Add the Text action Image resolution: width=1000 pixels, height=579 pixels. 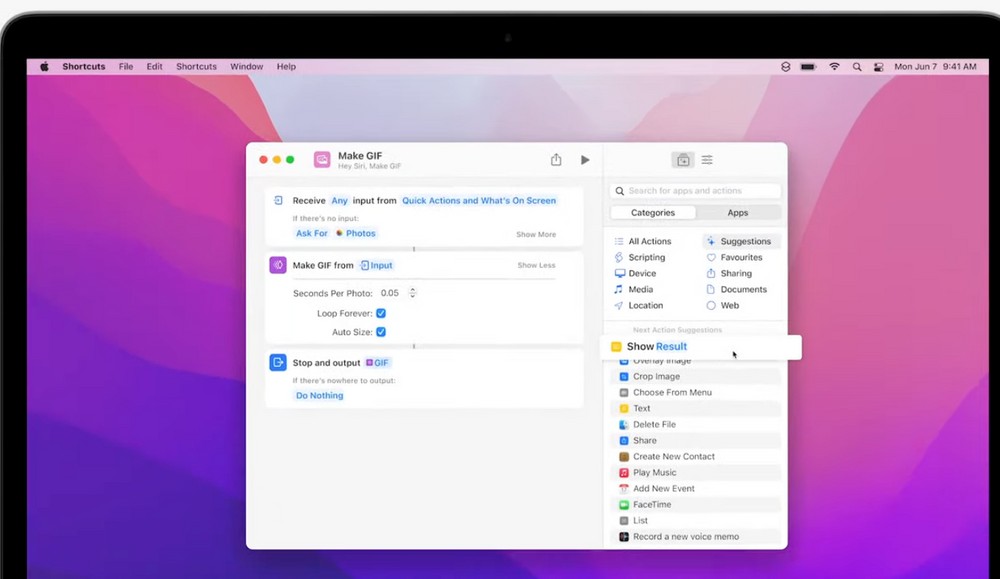point(695,408)
